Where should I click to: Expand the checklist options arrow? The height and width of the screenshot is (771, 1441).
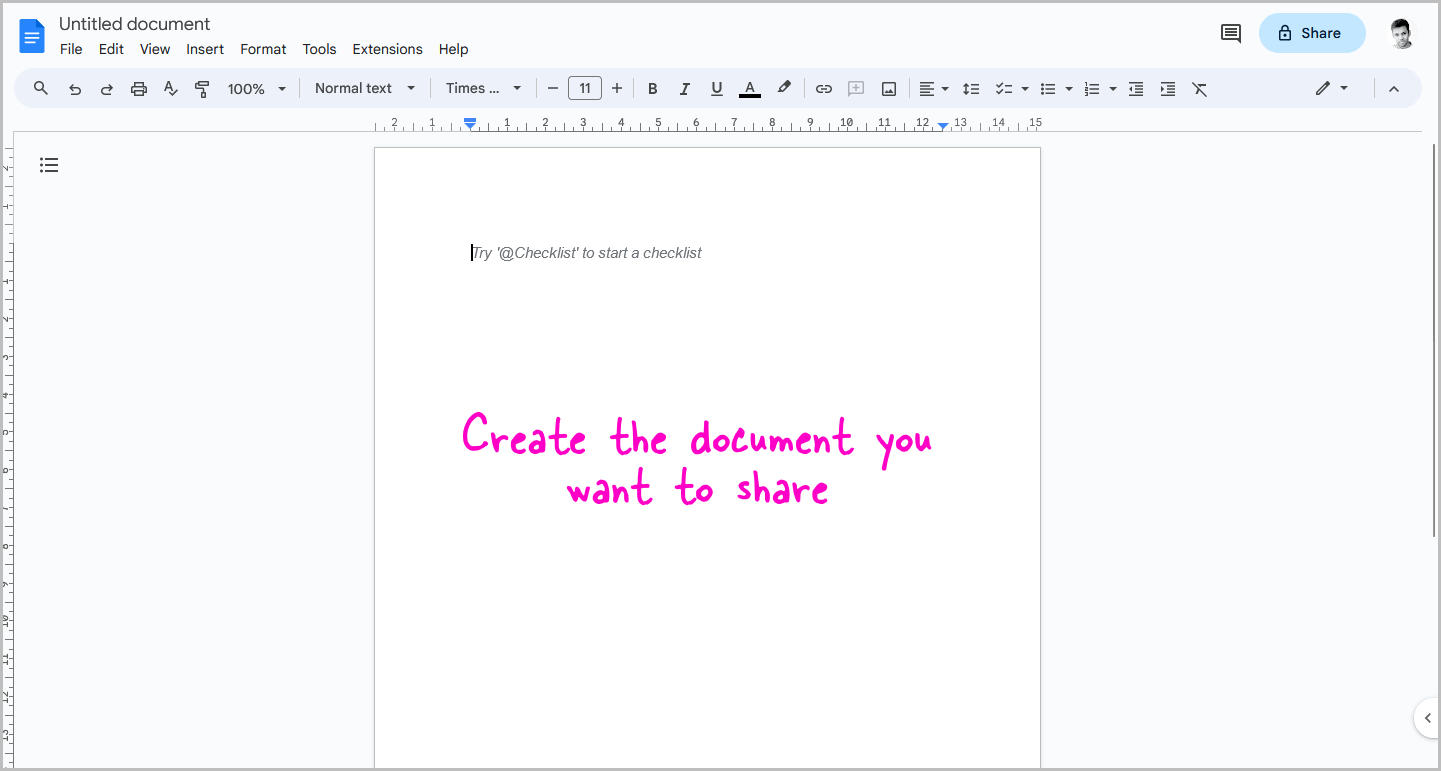click(x=1025, y=89)
